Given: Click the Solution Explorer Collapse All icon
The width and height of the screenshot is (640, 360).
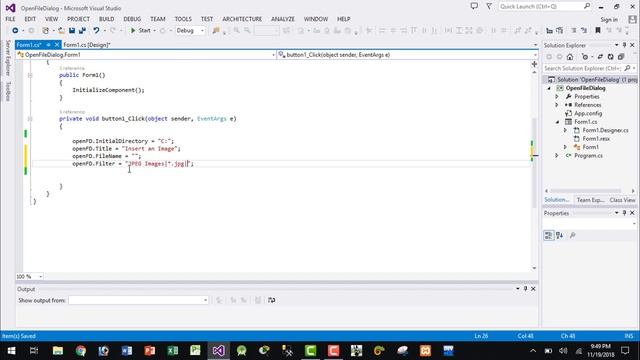Looking at the screenshot, I should pos(621,57).
